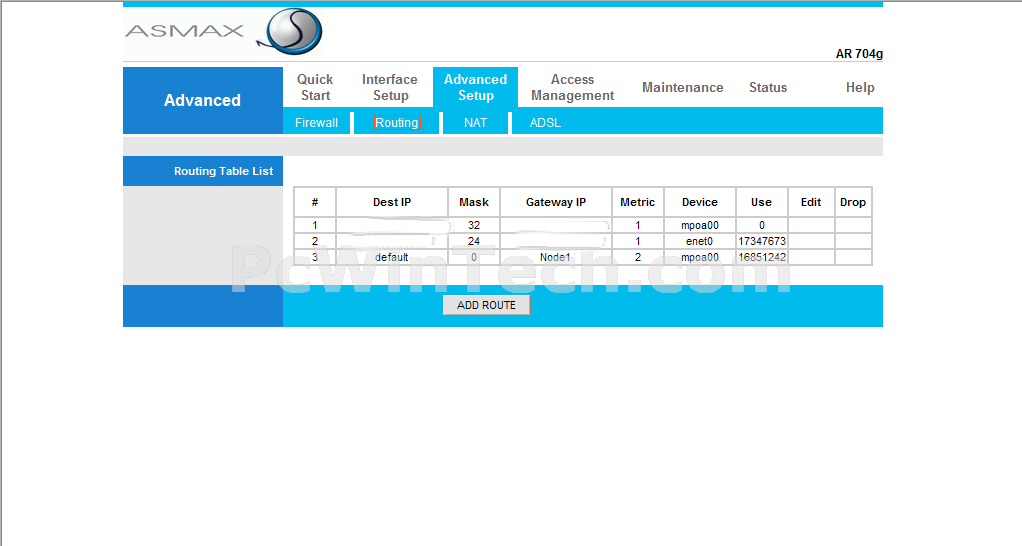Viewport: 1022px width, 546px height.
Task: Open the ADSL submenu
Action: pyautogui.click(x=545, y=122)
